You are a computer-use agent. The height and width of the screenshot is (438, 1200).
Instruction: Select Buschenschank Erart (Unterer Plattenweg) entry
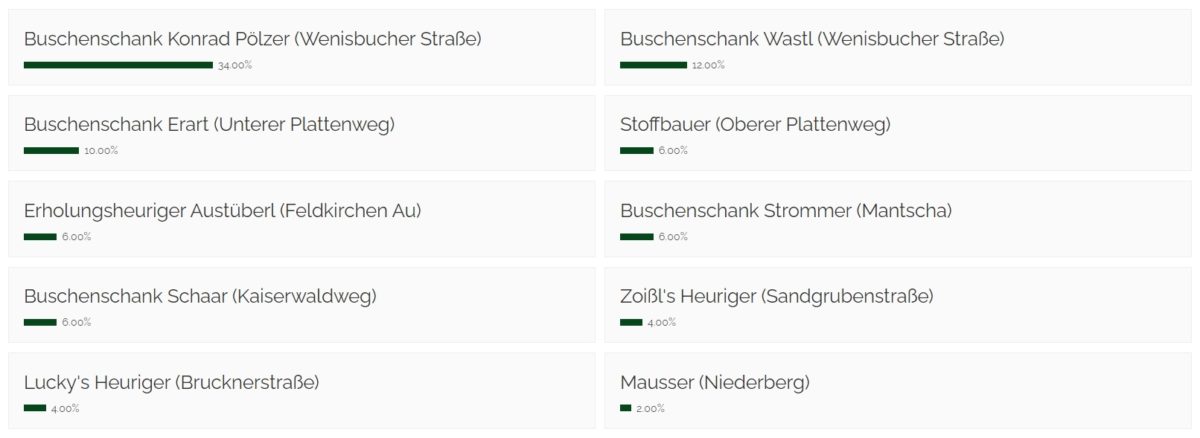tap(301, 134)
